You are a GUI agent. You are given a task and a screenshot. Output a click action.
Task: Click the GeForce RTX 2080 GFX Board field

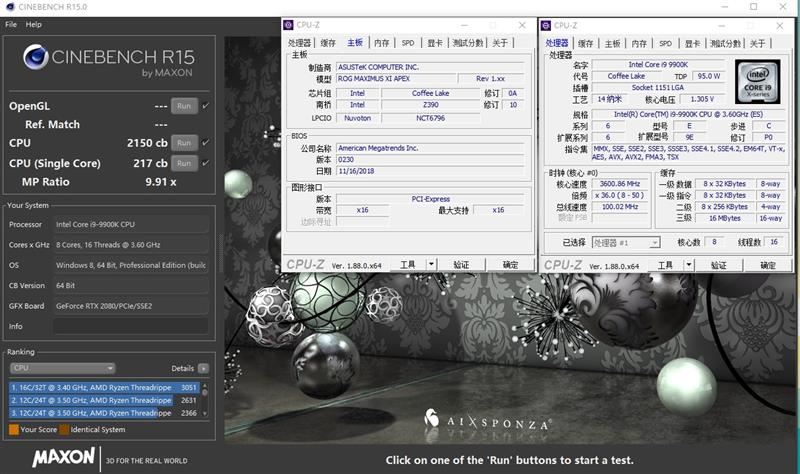[131, 306]
